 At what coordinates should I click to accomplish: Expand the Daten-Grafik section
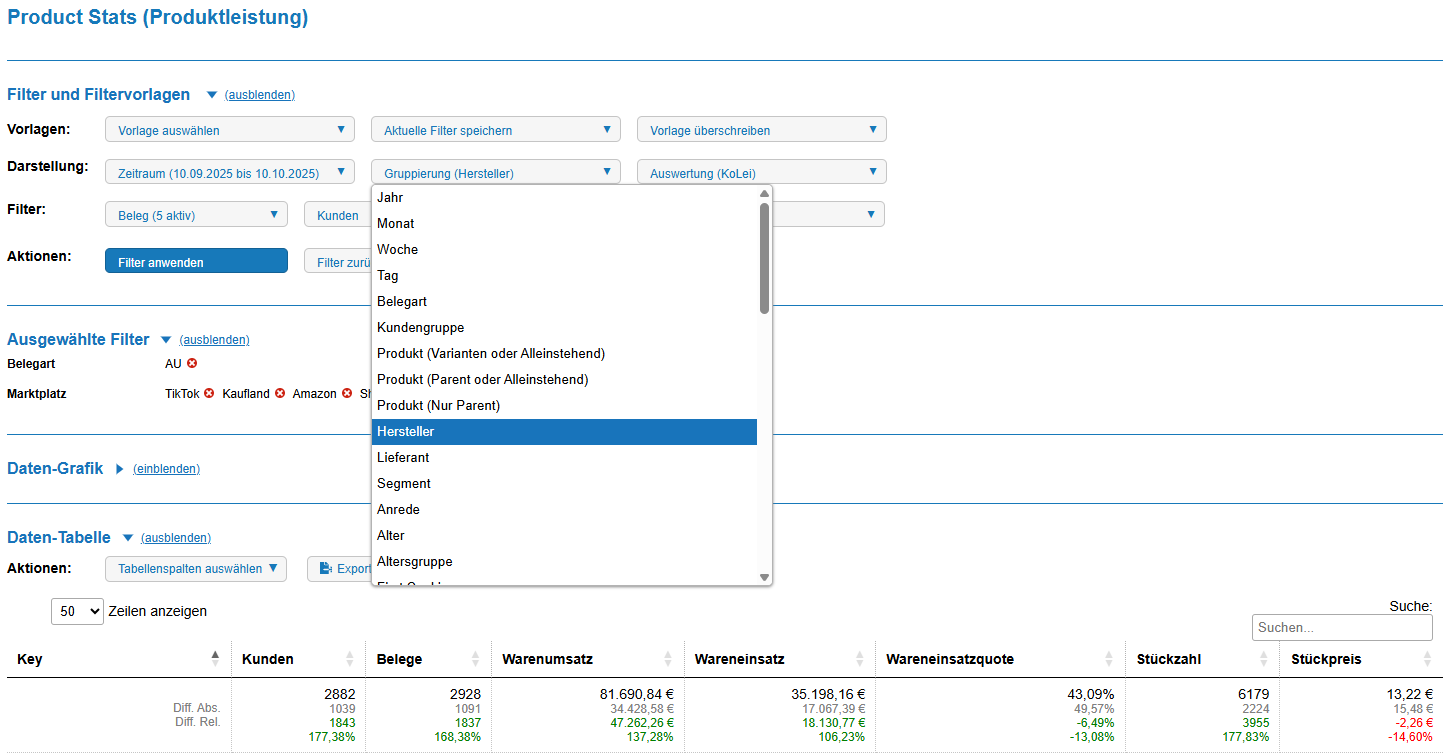(166, 469)
